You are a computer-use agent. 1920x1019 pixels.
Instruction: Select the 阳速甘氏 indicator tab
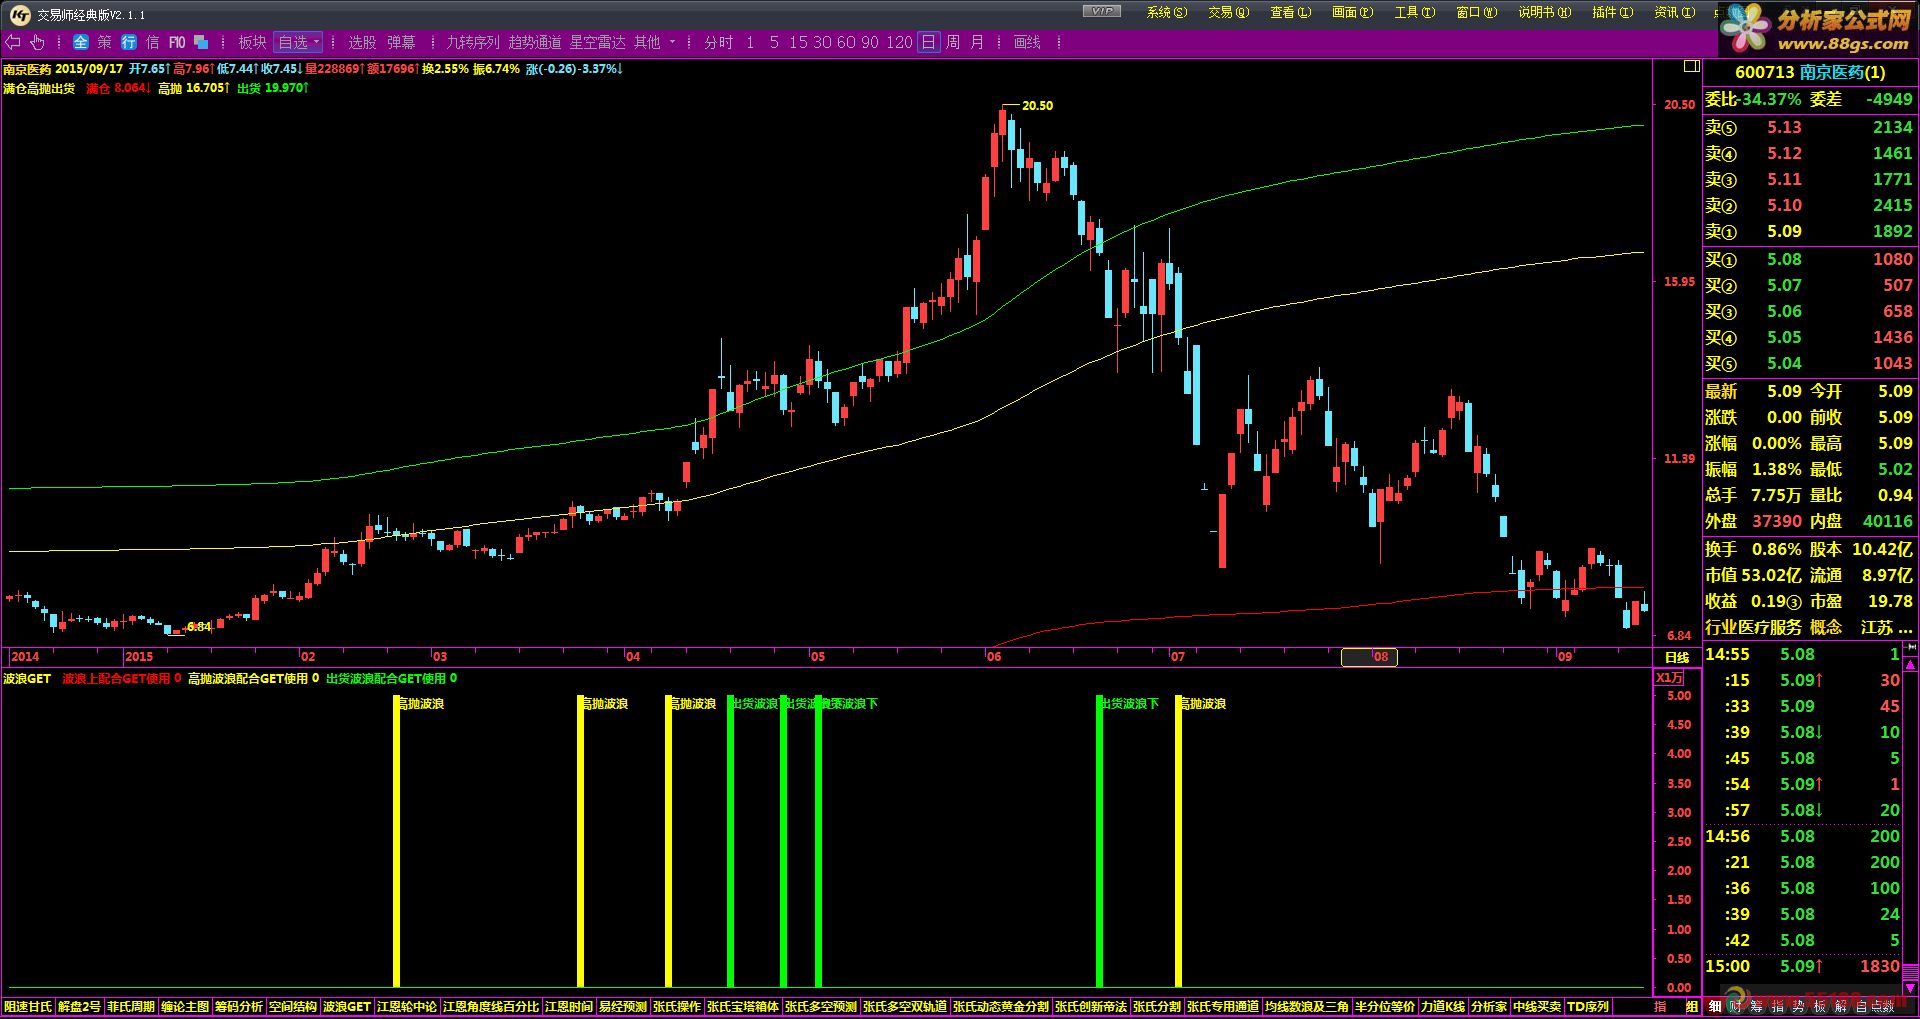pos(28,1006)
